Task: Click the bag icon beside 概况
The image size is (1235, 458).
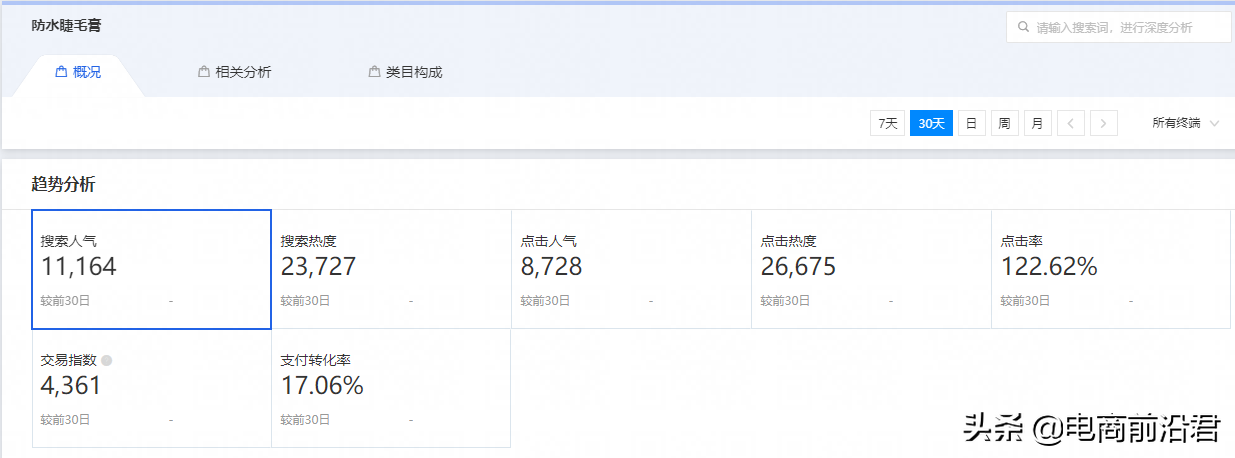Action: pos(61,72)
